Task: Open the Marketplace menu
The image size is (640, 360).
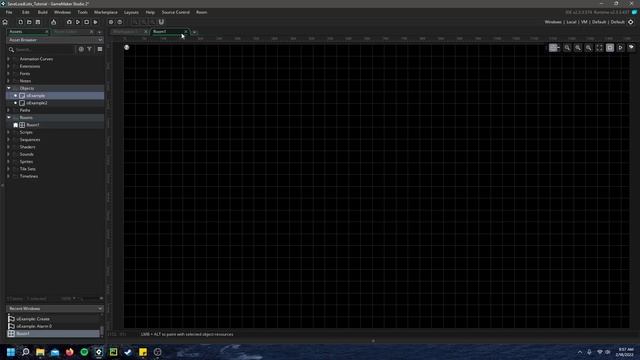Action: (106, 12)
